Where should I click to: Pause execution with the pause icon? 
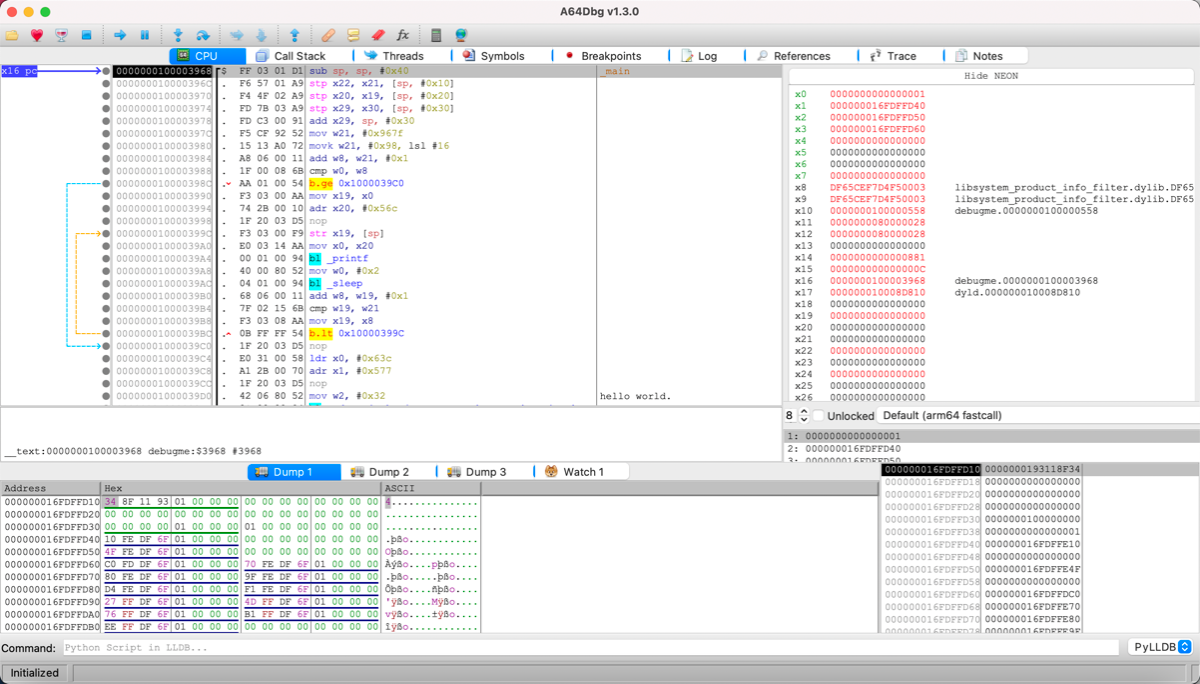tap(145, 35)
